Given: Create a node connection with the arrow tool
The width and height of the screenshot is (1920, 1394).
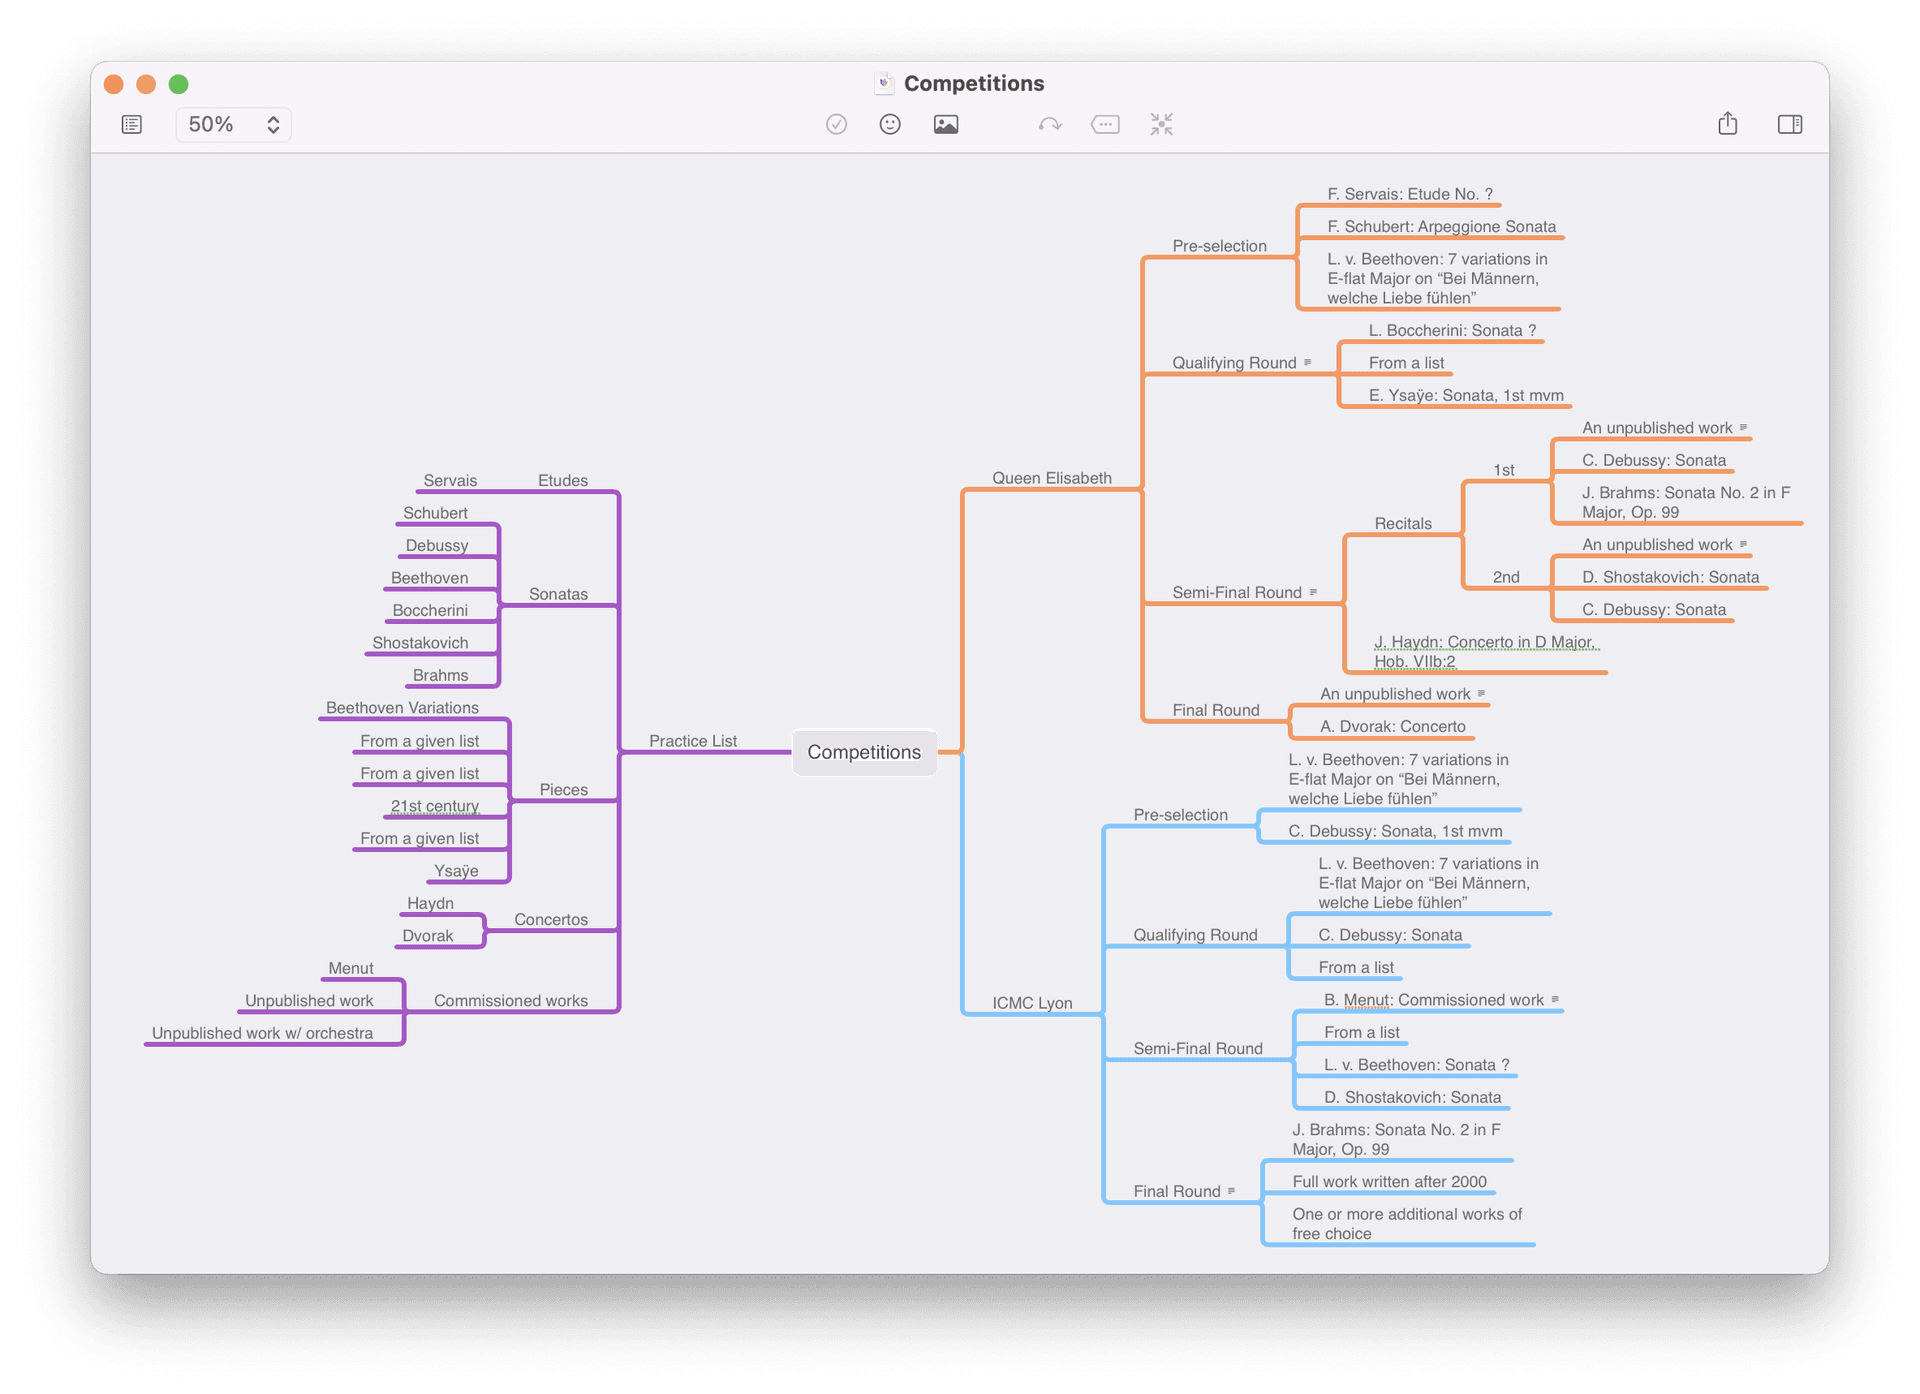Looking at the screenshot, I should point(1050,124).
